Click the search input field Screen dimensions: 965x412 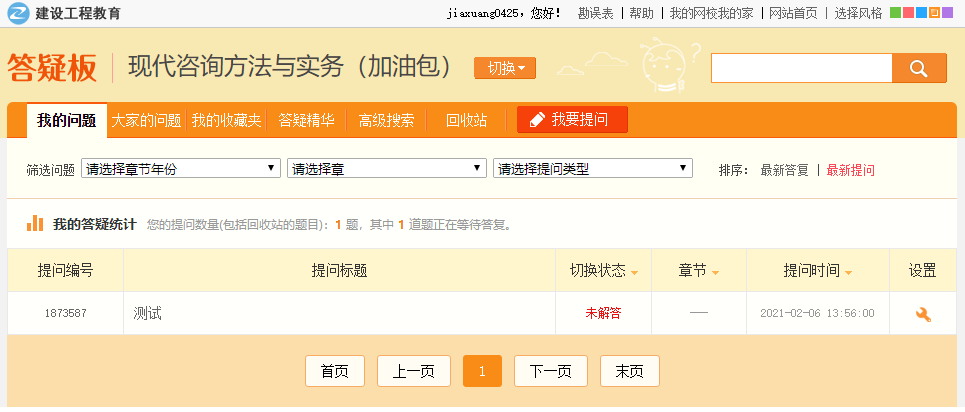point(800,68)
